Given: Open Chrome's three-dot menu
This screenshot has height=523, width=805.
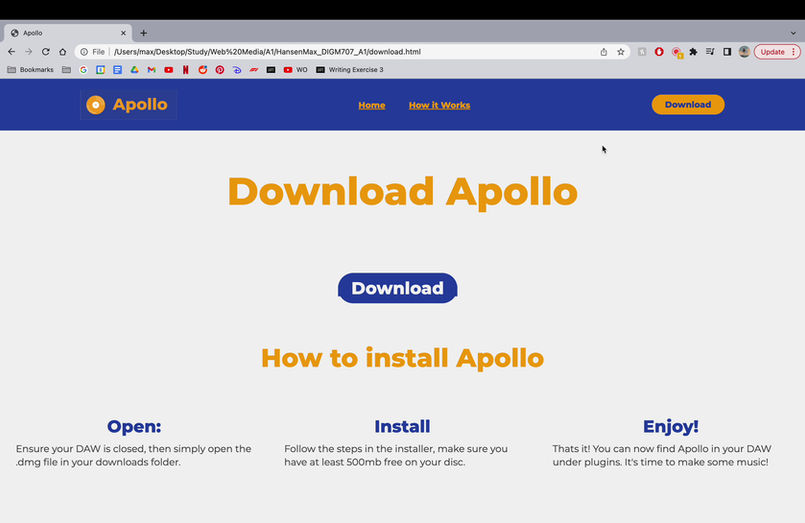Looking at the screenshot, I should tap(794, 52).
